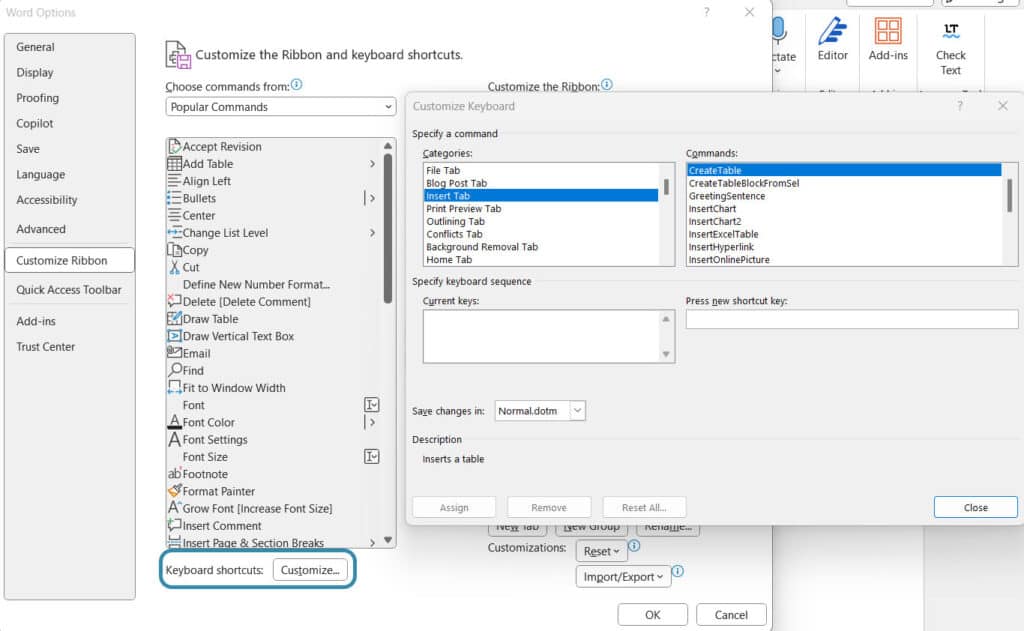This screenshot has width=1024, height=631.
Task: Open the Reset customizations dropdown
Action: (601, 551)
